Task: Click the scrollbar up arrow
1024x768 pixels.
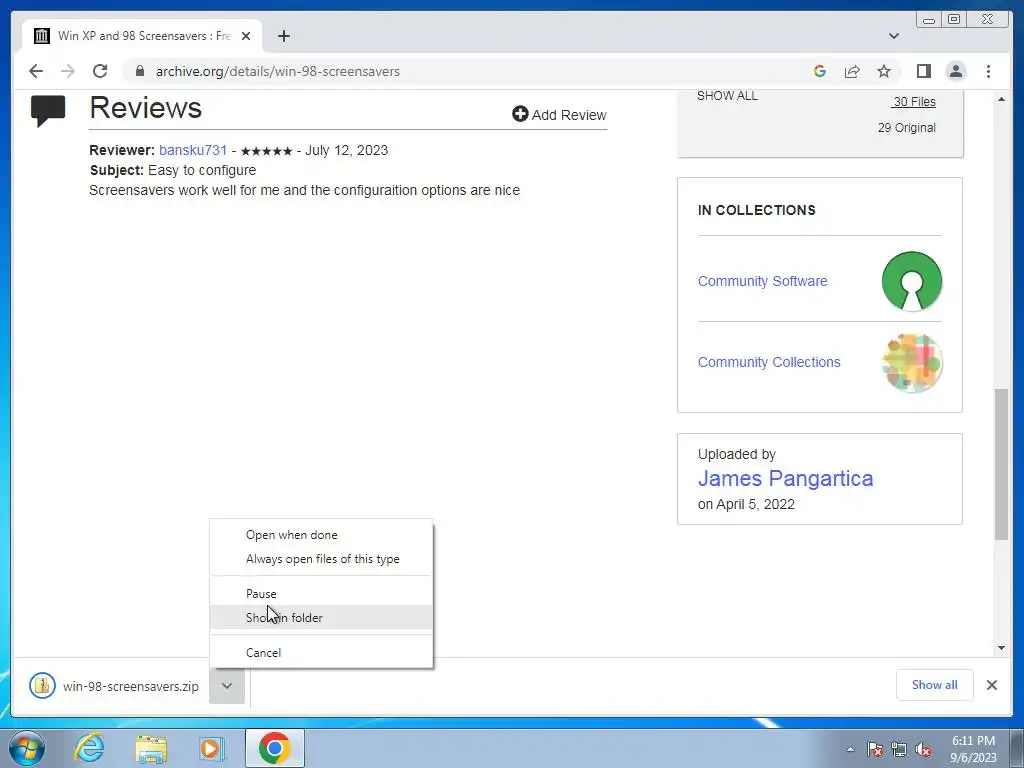Action: 1001,99
